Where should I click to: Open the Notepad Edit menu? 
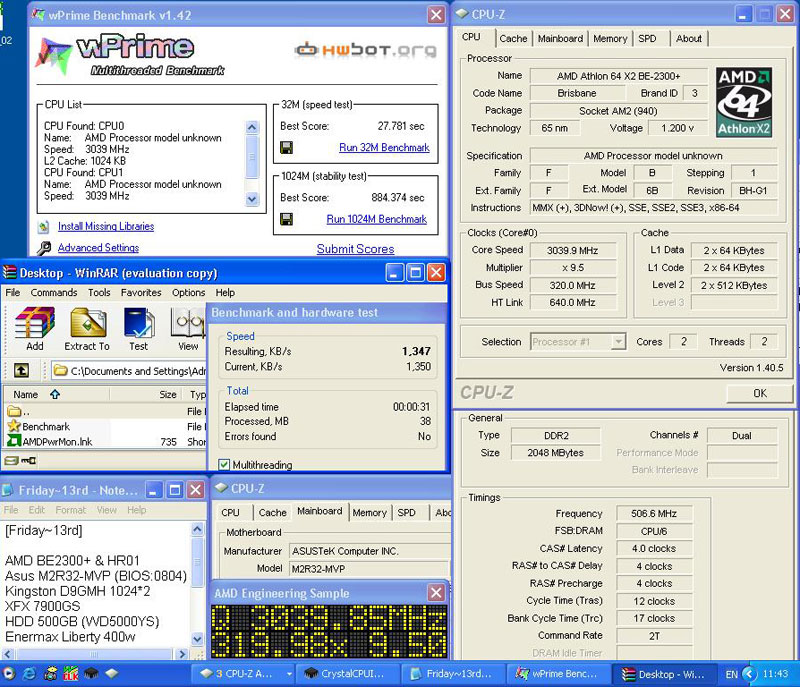37,510
